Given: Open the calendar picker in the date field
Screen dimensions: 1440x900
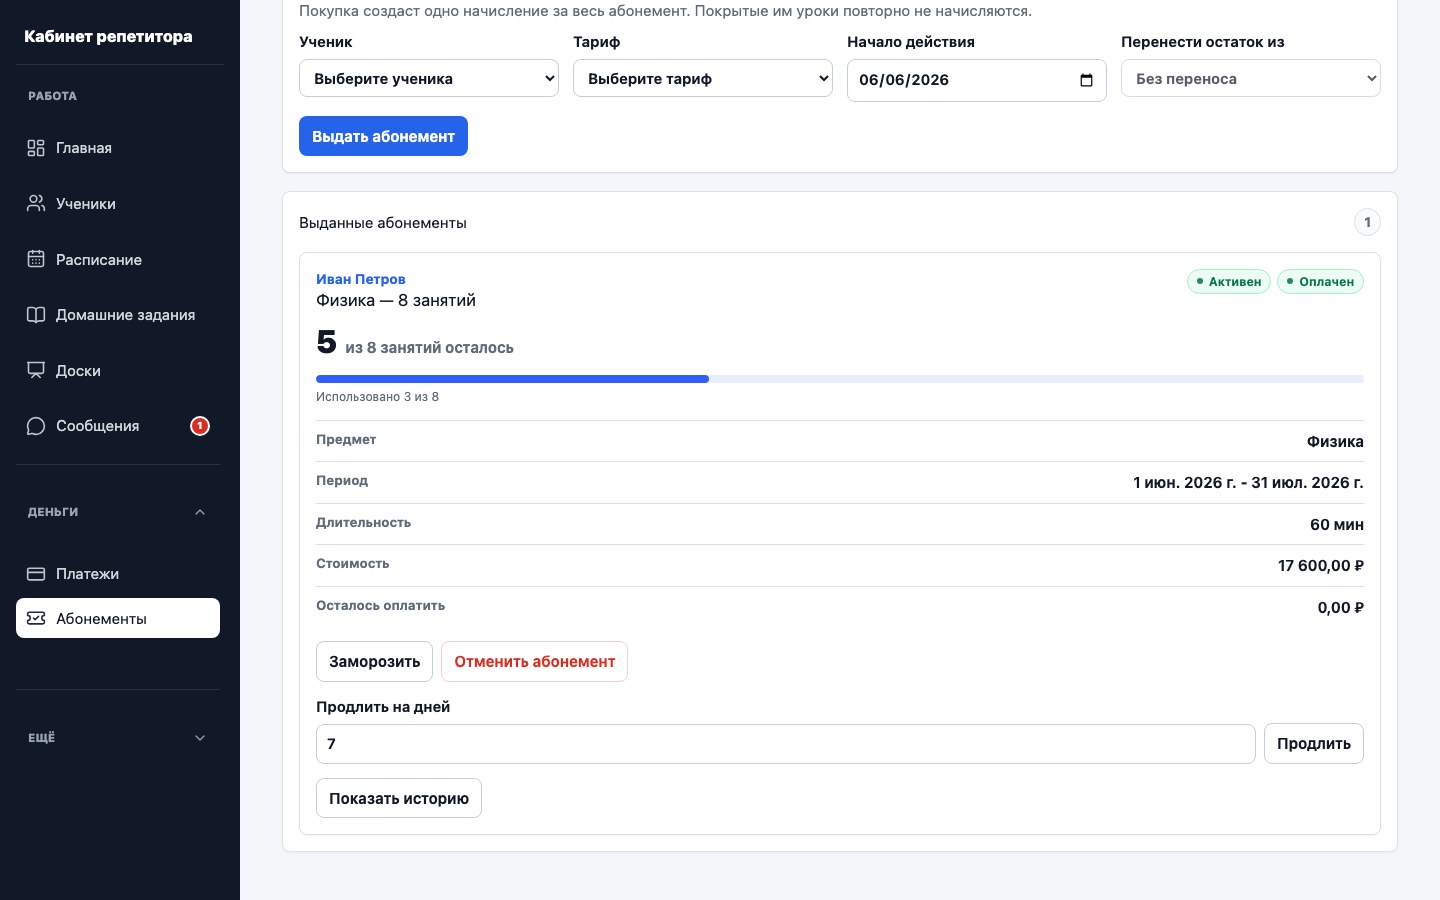Looking at the screenshot, I should click(1086, 80).
